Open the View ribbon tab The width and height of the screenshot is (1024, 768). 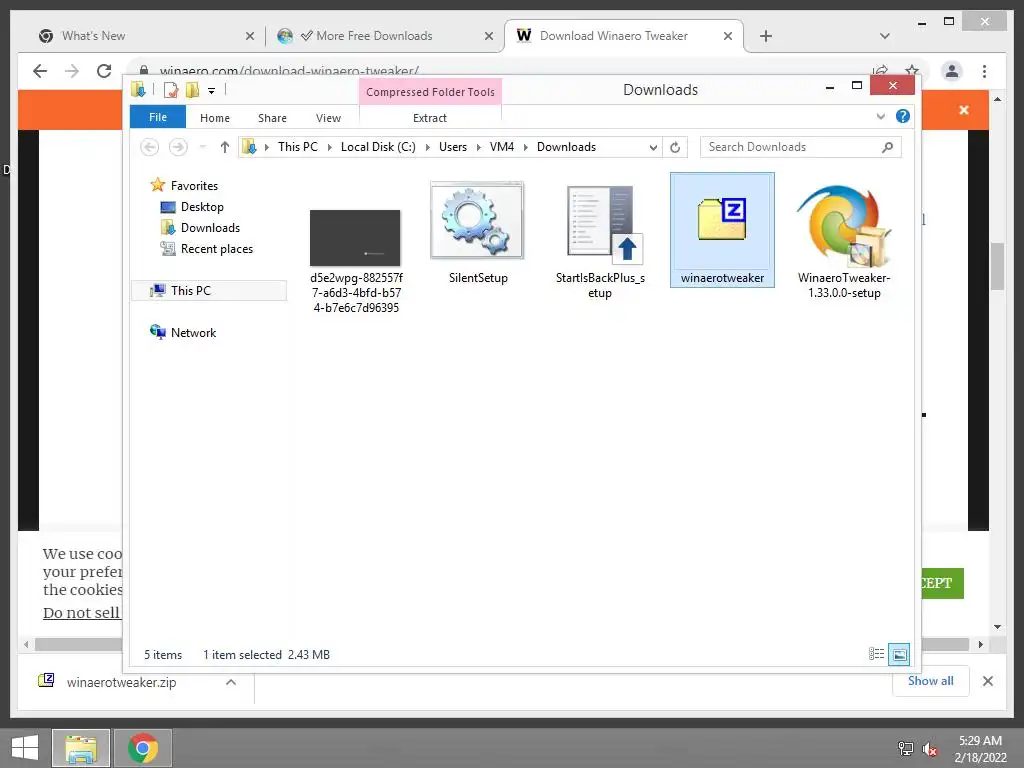328,118
